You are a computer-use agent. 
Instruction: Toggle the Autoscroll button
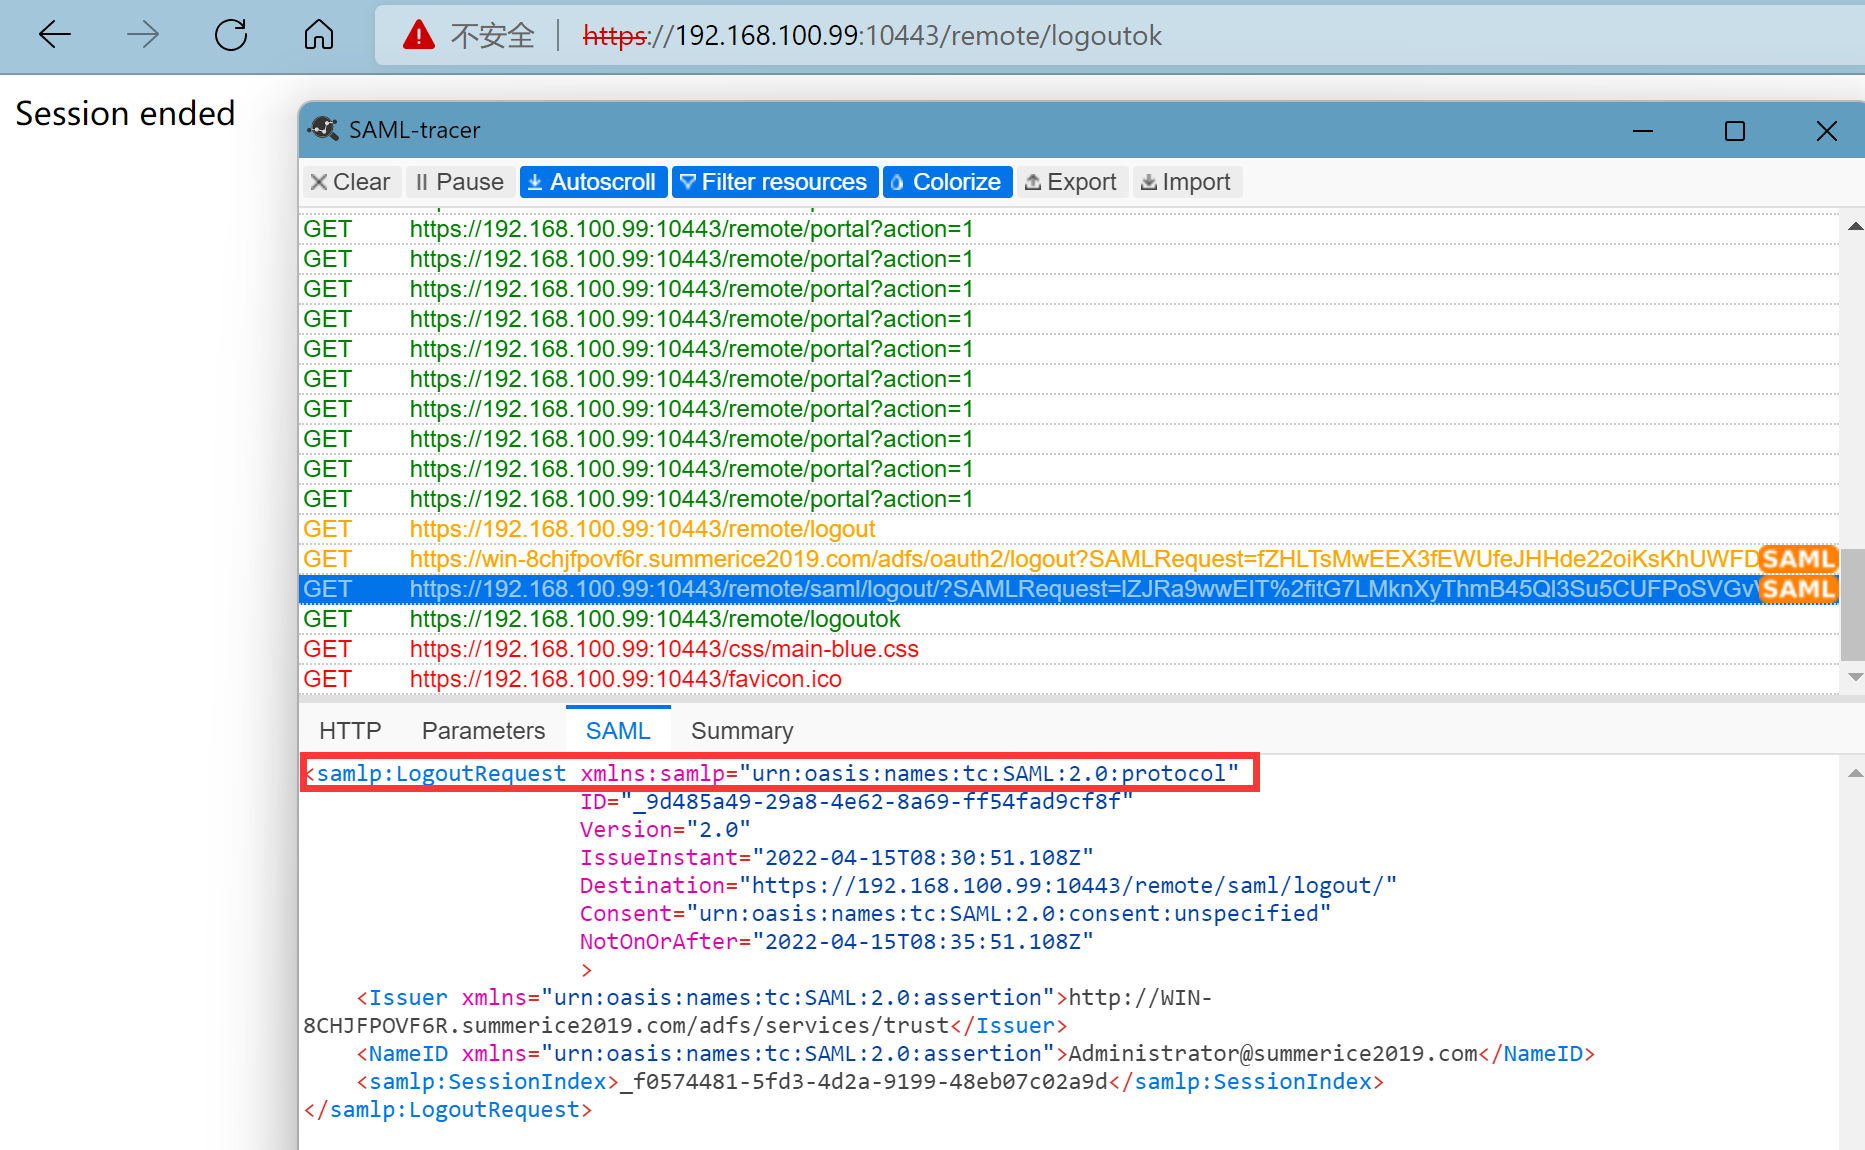[592, 182]
